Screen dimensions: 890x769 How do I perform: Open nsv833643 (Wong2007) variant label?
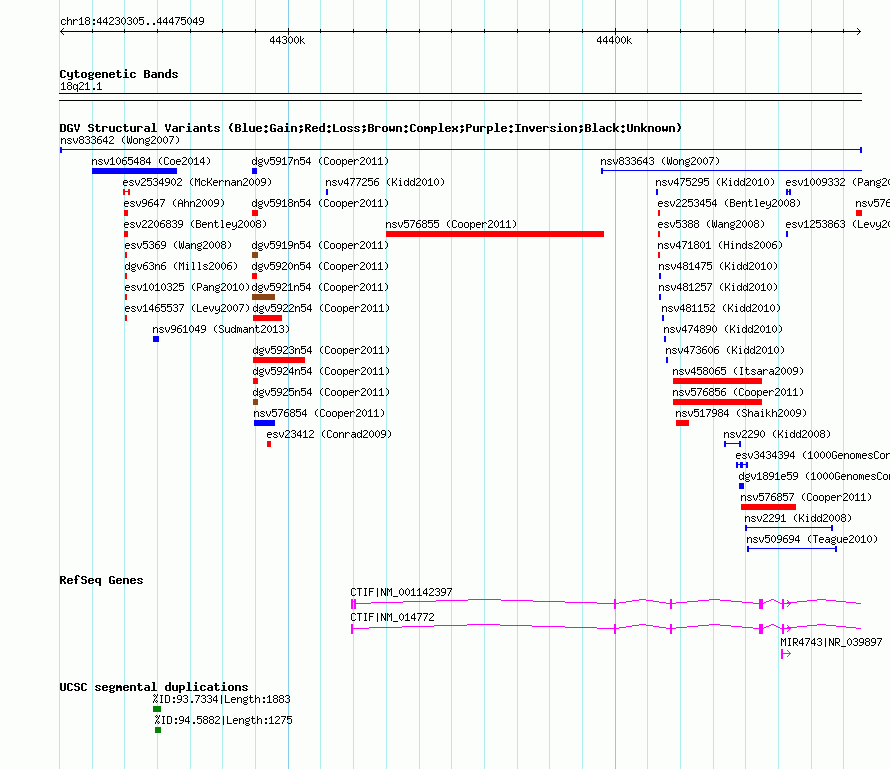[660, 161]
